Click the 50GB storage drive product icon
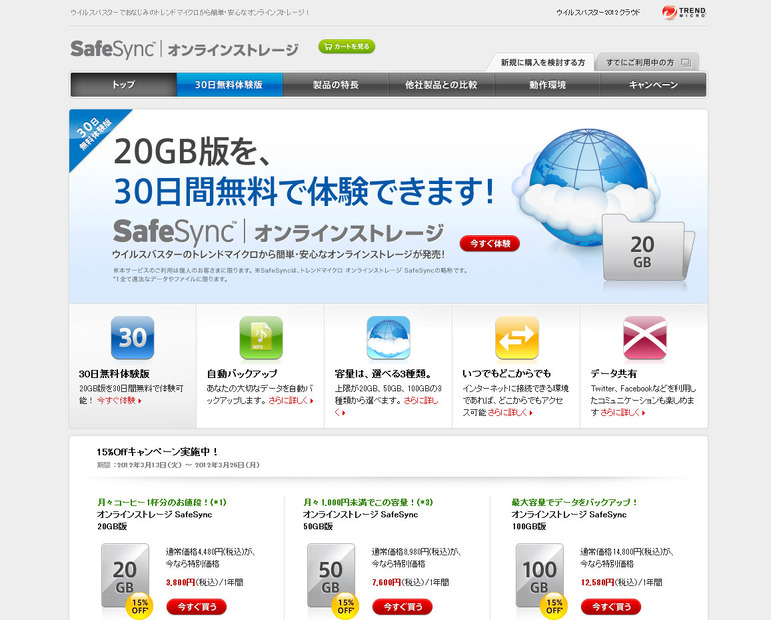This screenshot has width=771, height=620. (x=331, y=573)
